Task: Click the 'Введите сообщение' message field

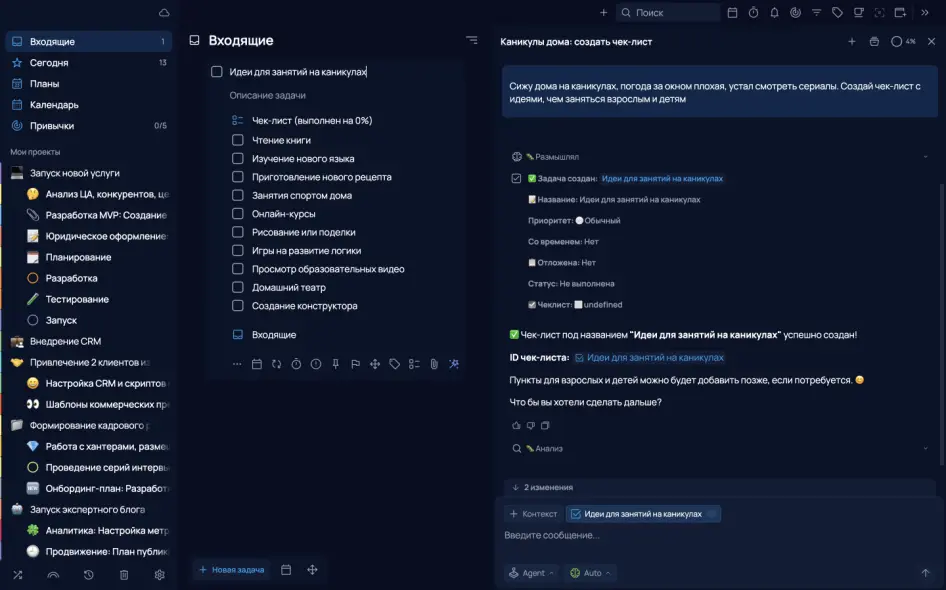Action: pos(700,535)
